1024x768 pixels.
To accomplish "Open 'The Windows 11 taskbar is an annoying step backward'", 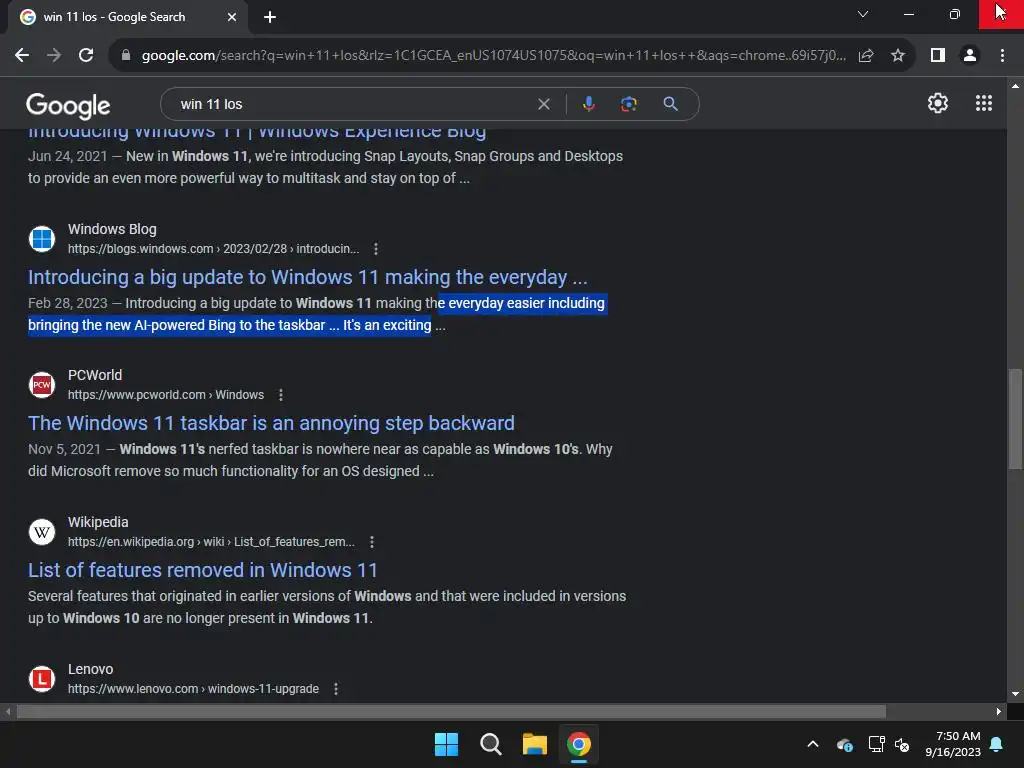I will 271,423.
